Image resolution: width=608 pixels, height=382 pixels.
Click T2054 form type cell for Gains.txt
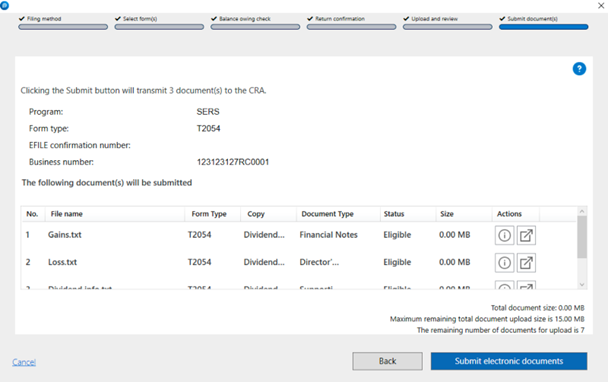pyautogui.click(x=199, y=235)
